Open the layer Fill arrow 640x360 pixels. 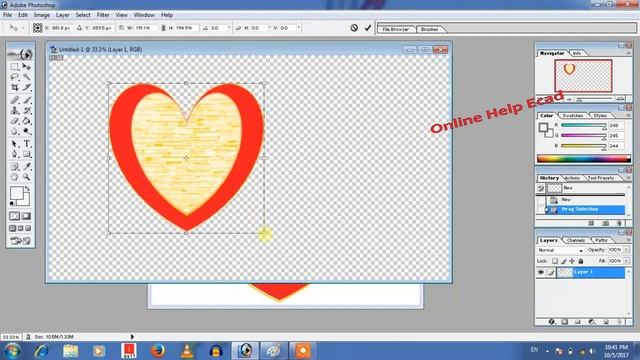[627, 260]
